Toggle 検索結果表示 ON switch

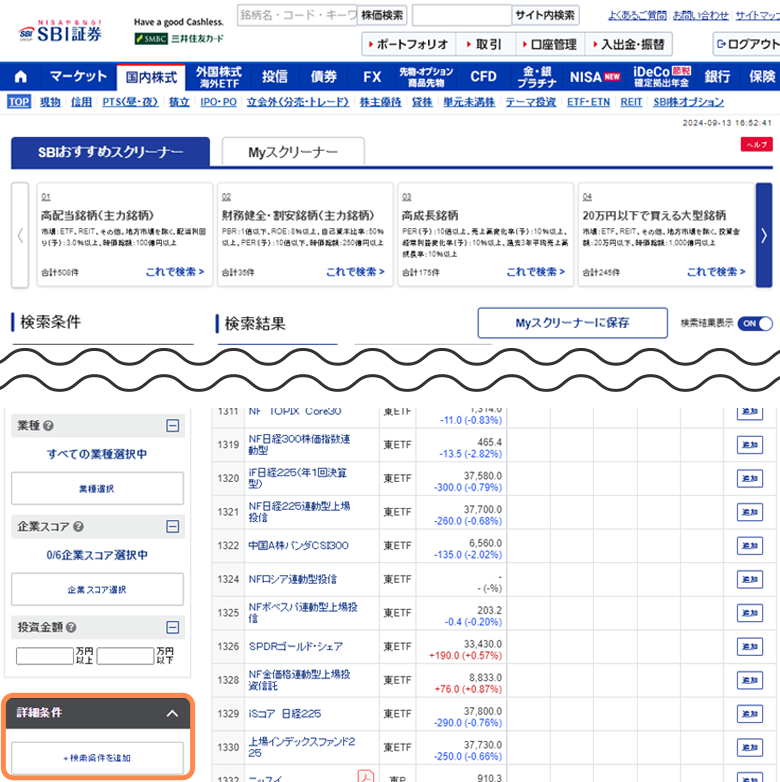pyautogui.click(x=756, y=323)
